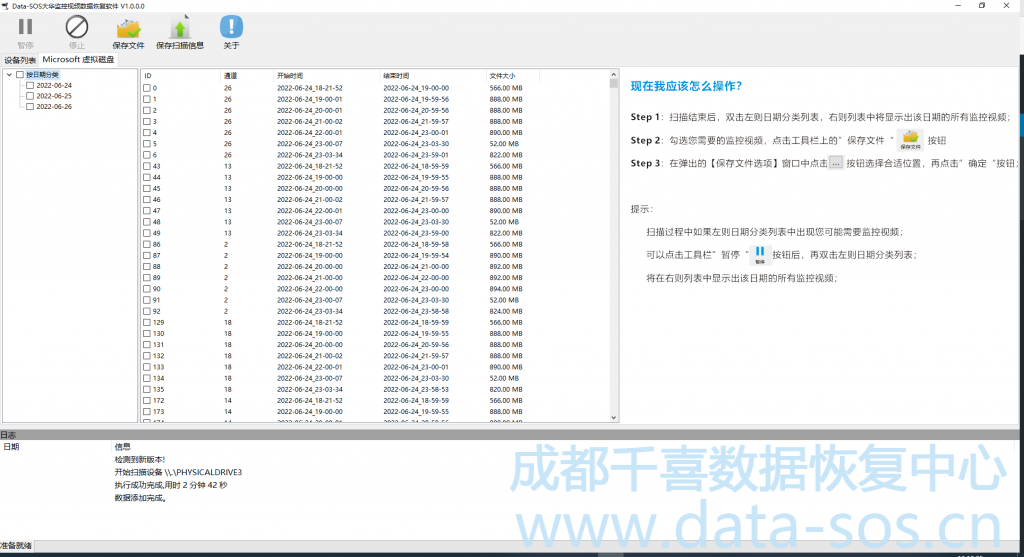The height and width of the screenshot is (557, 1024).
Task: Click the file list vertical scrollbar thumb
Action: coord(614,84)
